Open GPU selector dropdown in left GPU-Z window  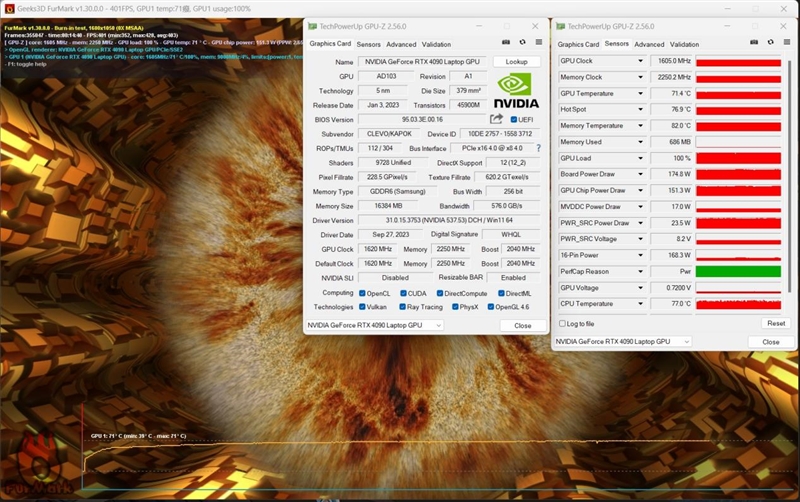[438, 325]
